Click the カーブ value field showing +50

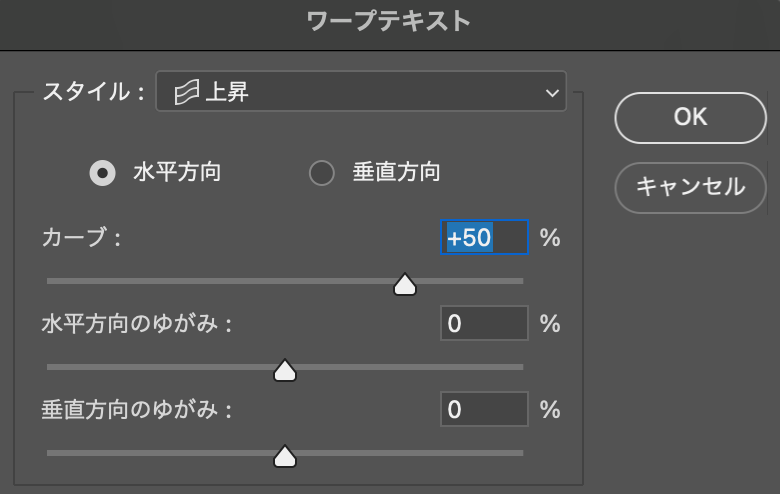484,238
